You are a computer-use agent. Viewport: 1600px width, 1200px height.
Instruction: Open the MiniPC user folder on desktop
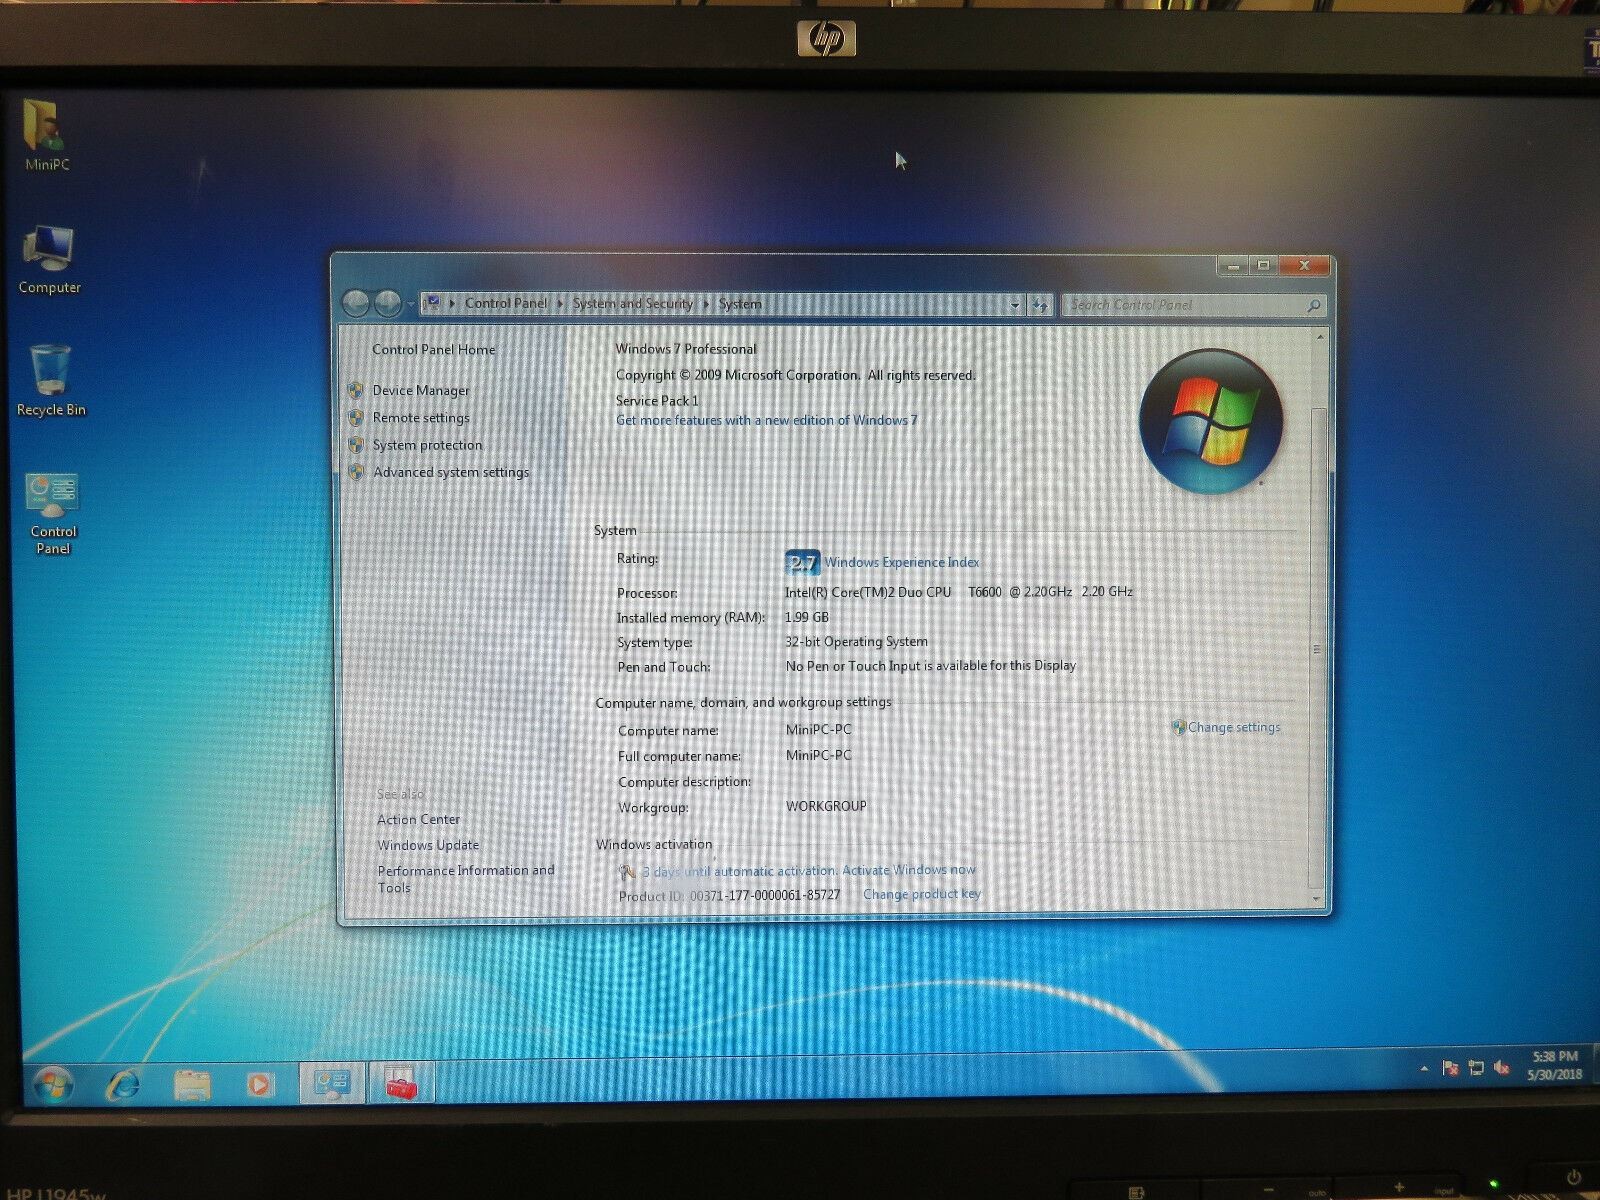point(45,135)
